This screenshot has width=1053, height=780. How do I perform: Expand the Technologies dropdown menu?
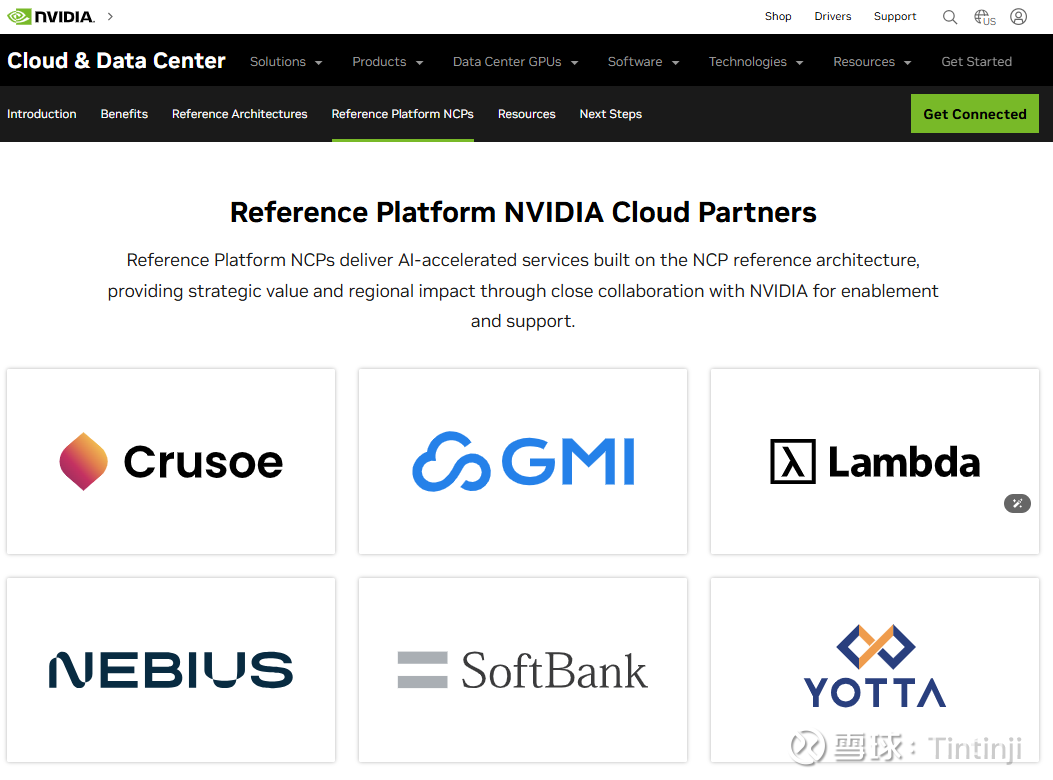pos(756,62)
